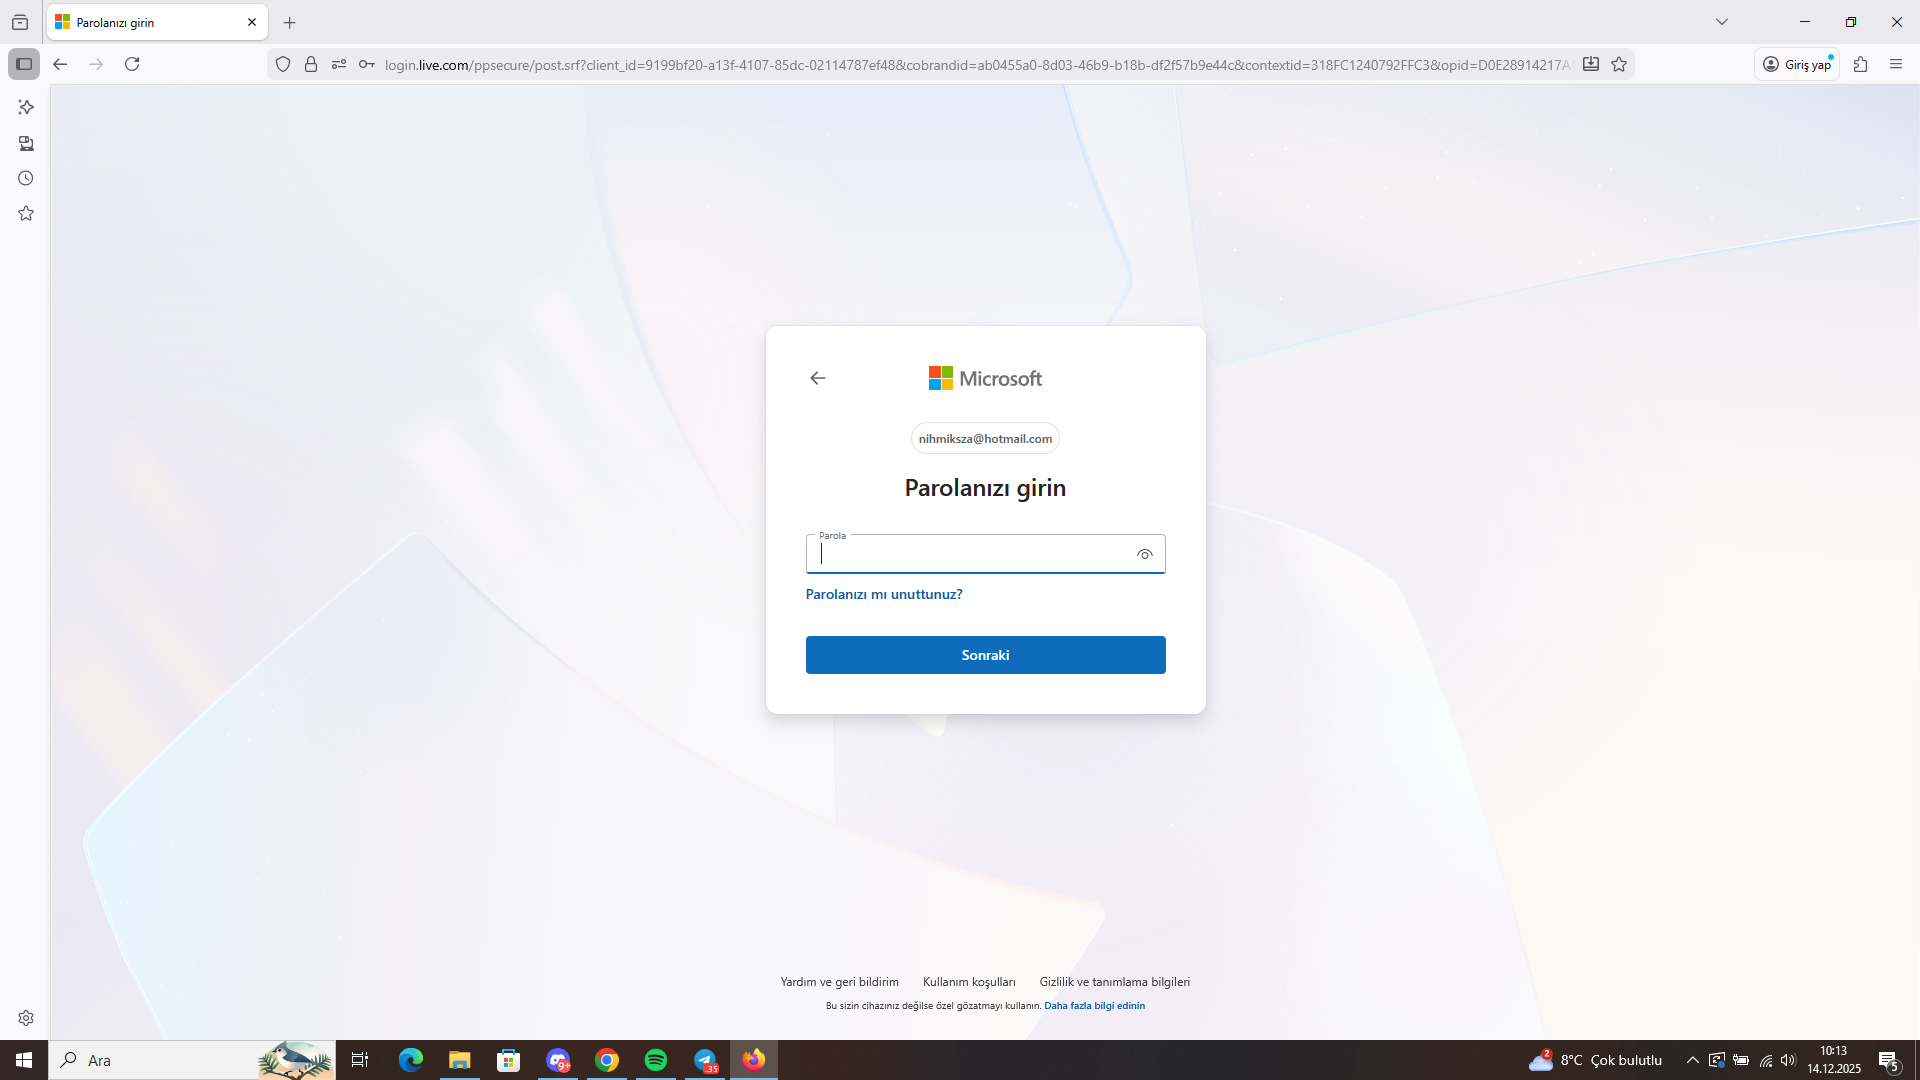Image resolution: width=1920 pixels, height=1080 pixels.
Task: Open synced tabs sidebar icon
Action: coord(26,143)
